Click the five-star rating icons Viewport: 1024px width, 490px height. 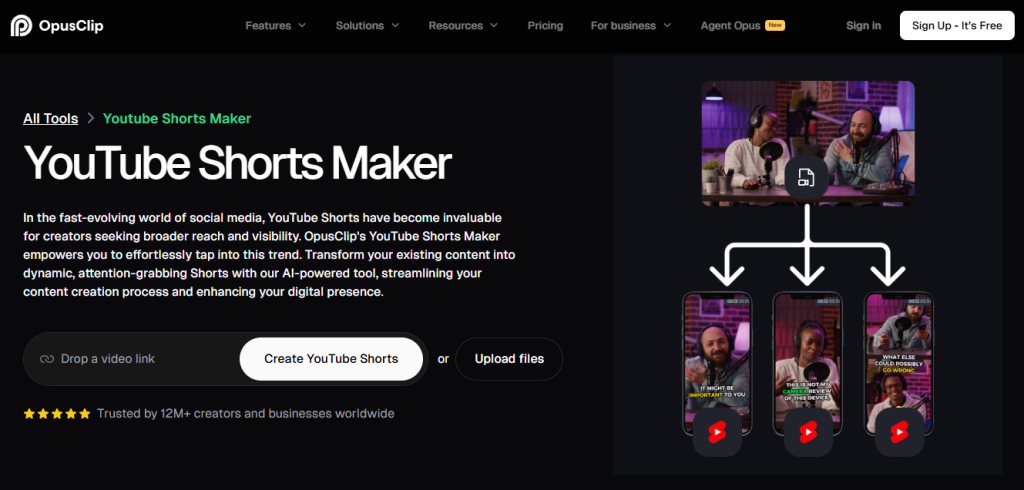point(57,413)
